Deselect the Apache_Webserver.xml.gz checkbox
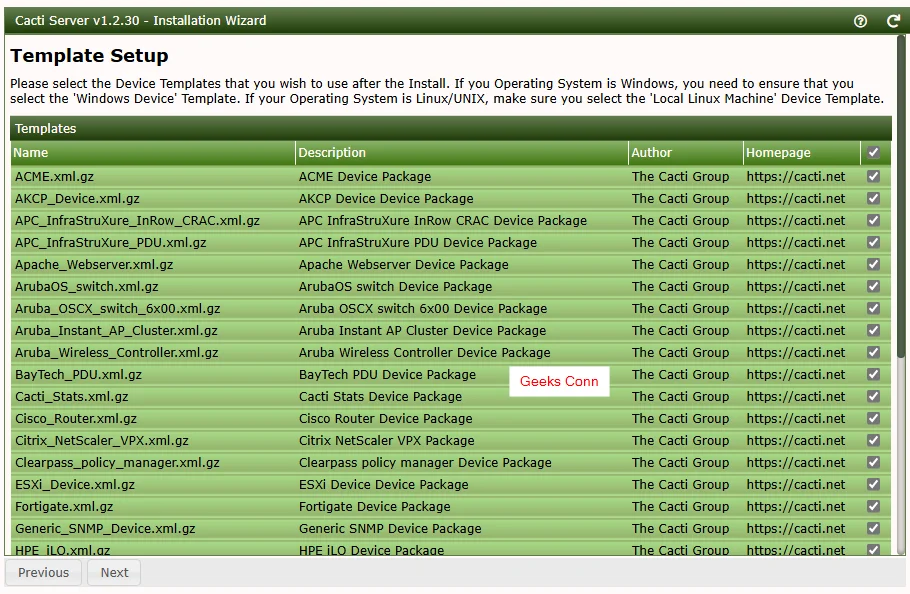 point(873,264)
